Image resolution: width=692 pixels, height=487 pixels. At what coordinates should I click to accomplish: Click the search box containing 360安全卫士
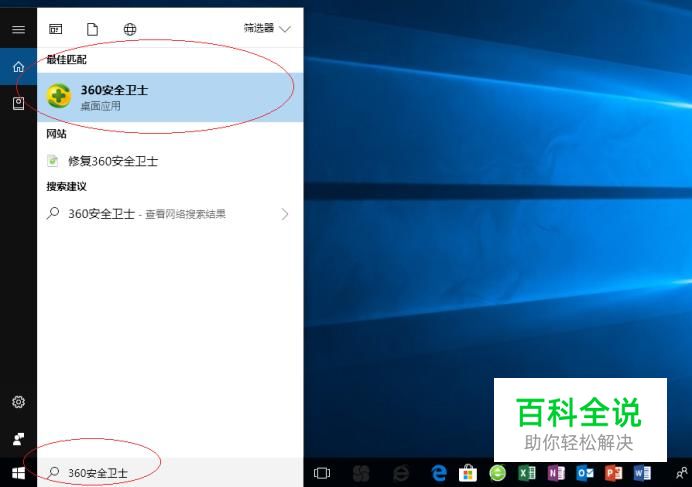click(x=170, y=473)
